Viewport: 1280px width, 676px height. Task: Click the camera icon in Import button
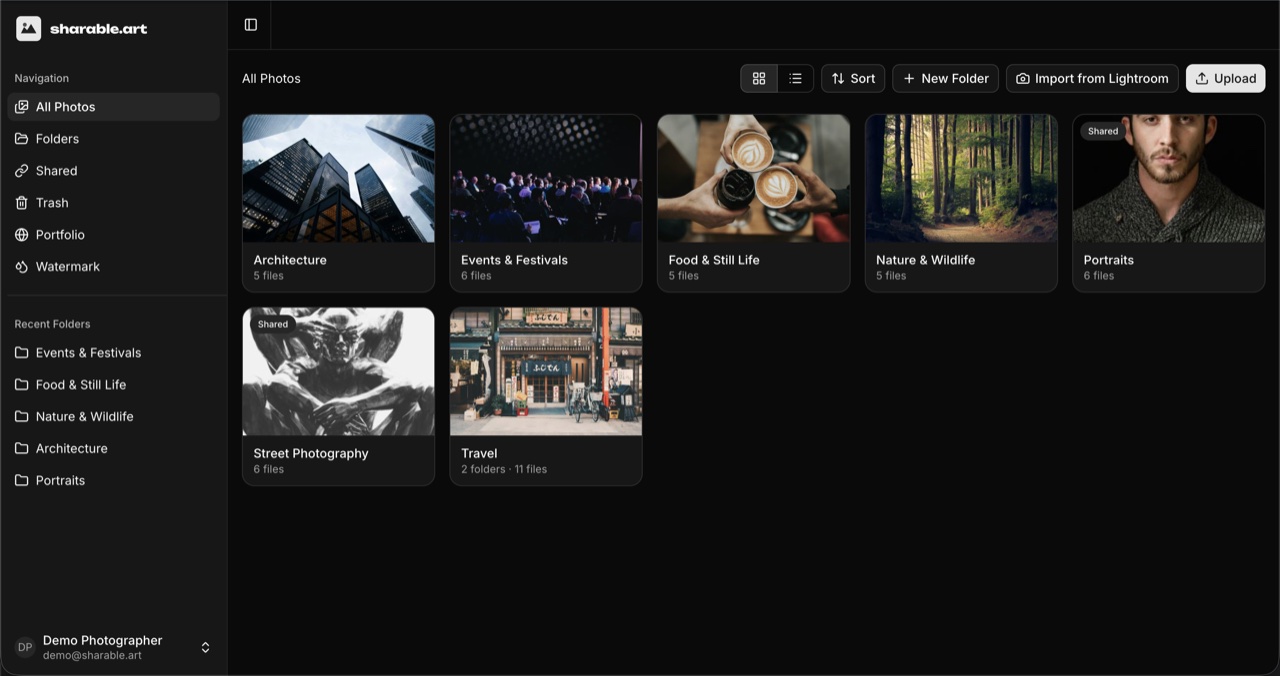point(1023,78)
